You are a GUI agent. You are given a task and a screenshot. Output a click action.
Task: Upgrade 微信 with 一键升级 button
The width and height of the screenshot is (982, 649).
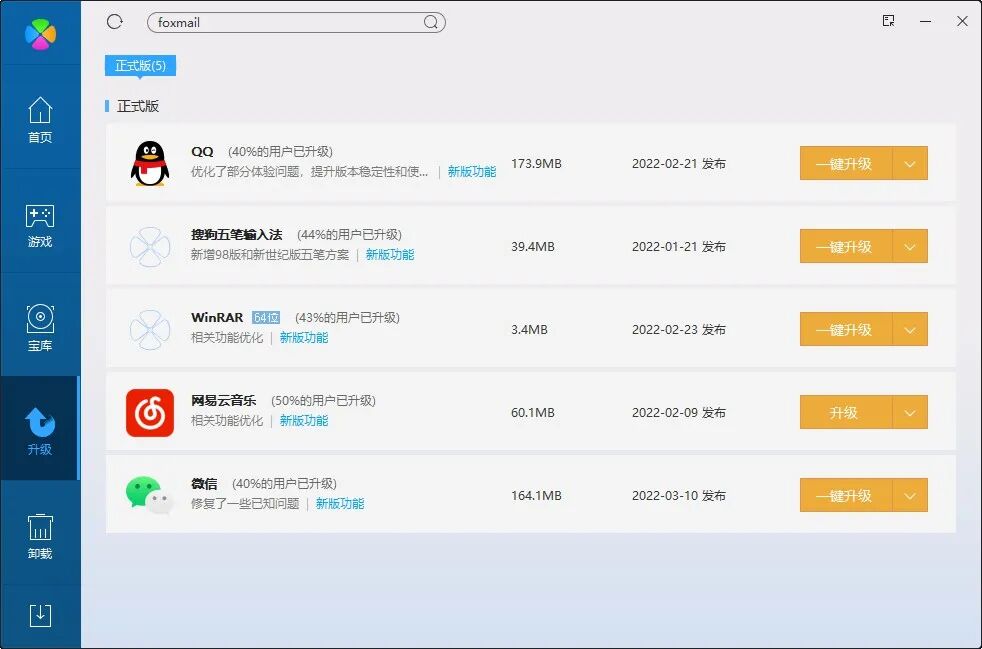[845, 496]
